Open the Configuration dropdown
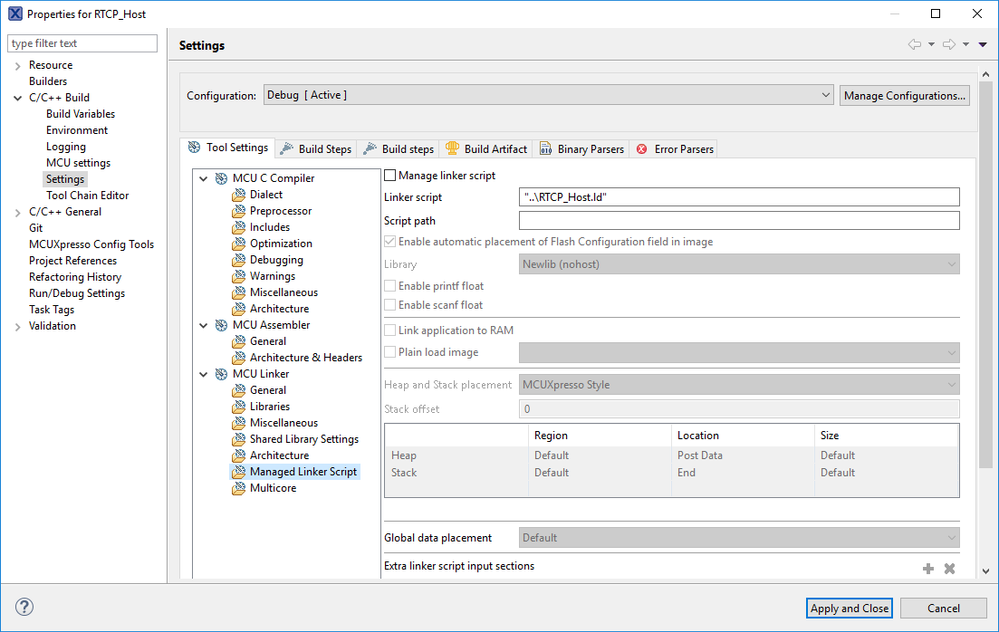Screen dimensions: 999x632 click(548, 95)
